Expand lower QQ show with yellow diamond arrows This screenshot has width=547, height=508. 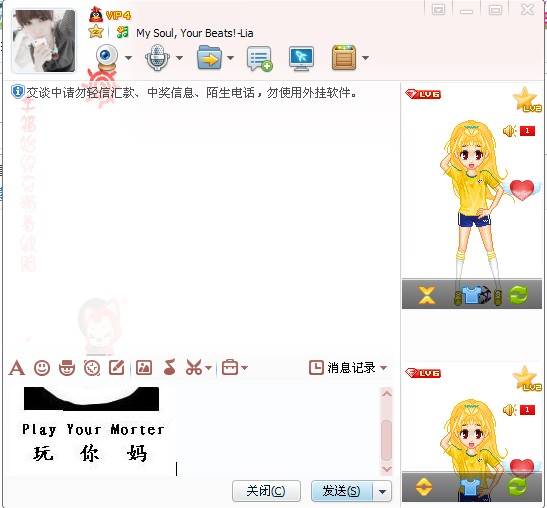[424, 487]
